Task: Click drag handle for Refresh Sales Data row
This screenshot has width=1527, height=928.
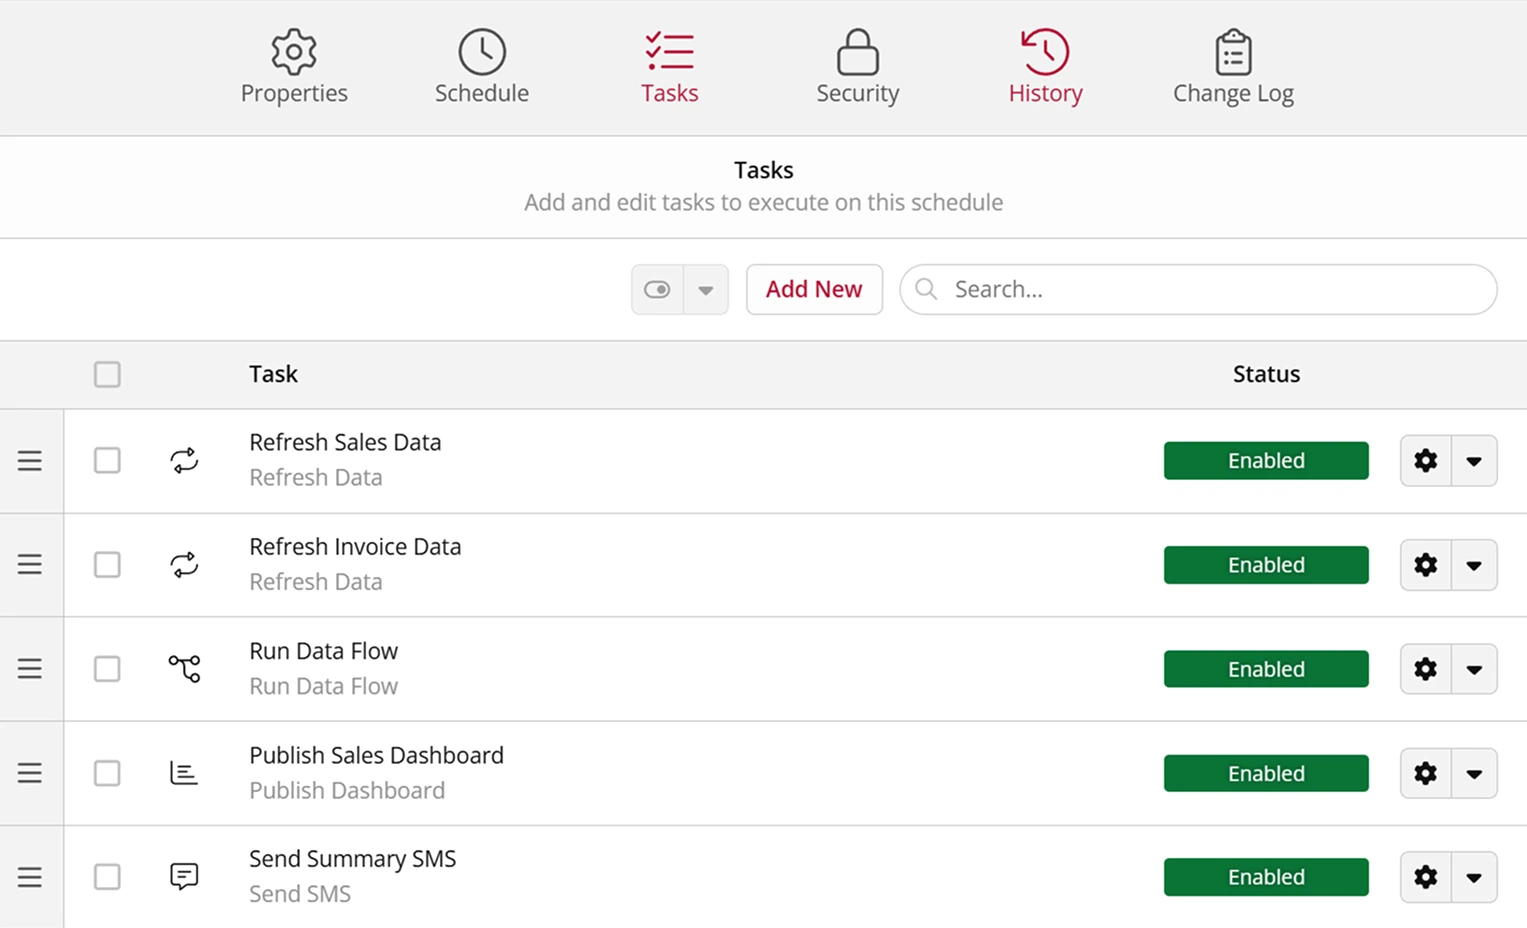Action: 30,461
